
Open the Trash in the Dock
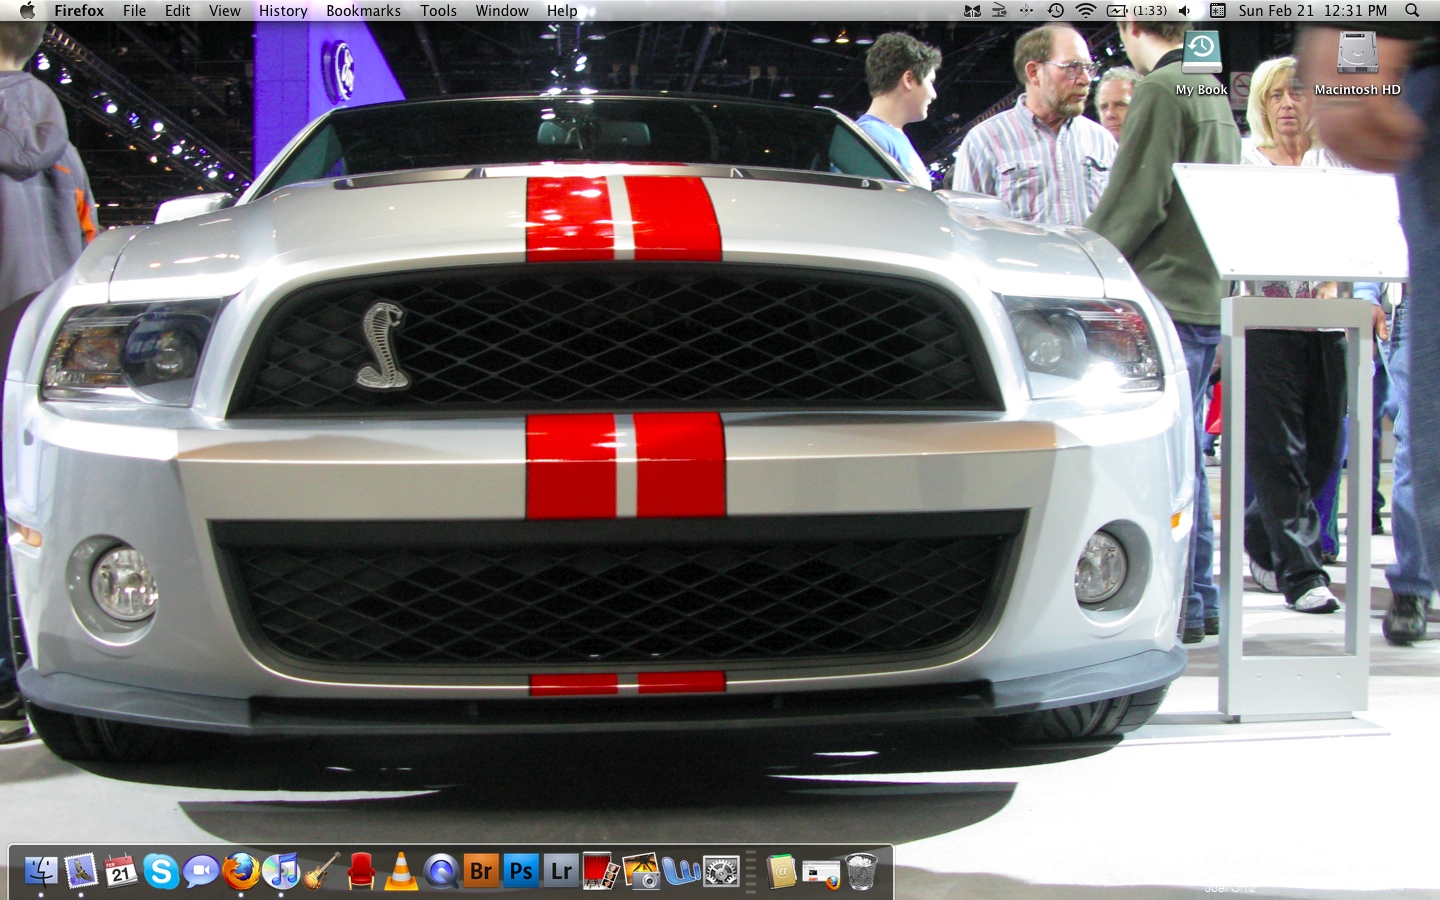(861, 872)
